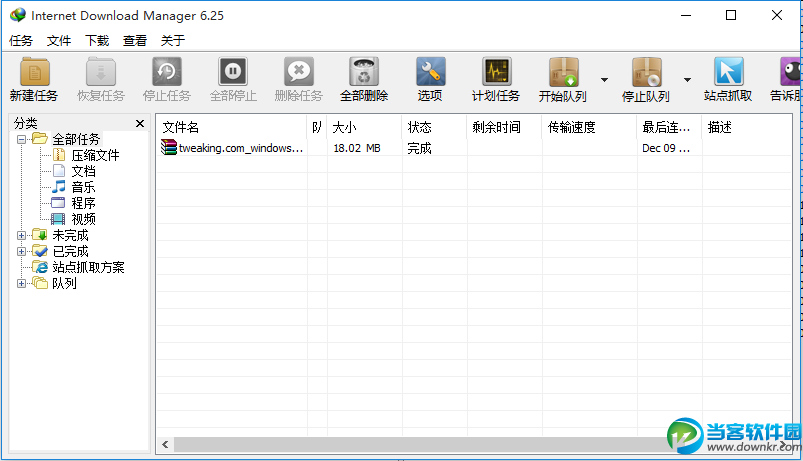Open the 任务 menu
This screenshot has height=461, width=803.
21,40
